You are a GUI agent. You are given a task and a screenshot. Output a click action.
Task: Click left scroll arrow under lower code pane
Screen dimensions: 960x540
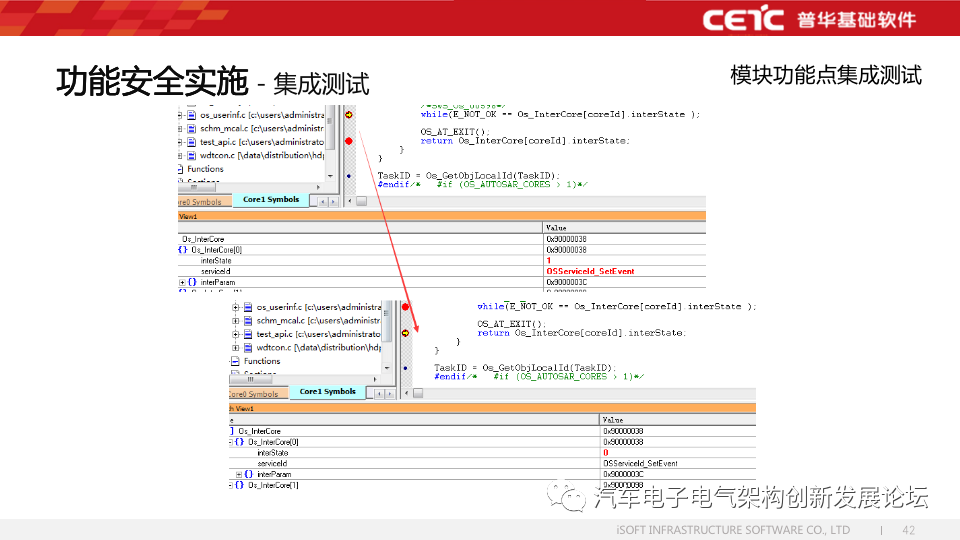tap(407, 393)
